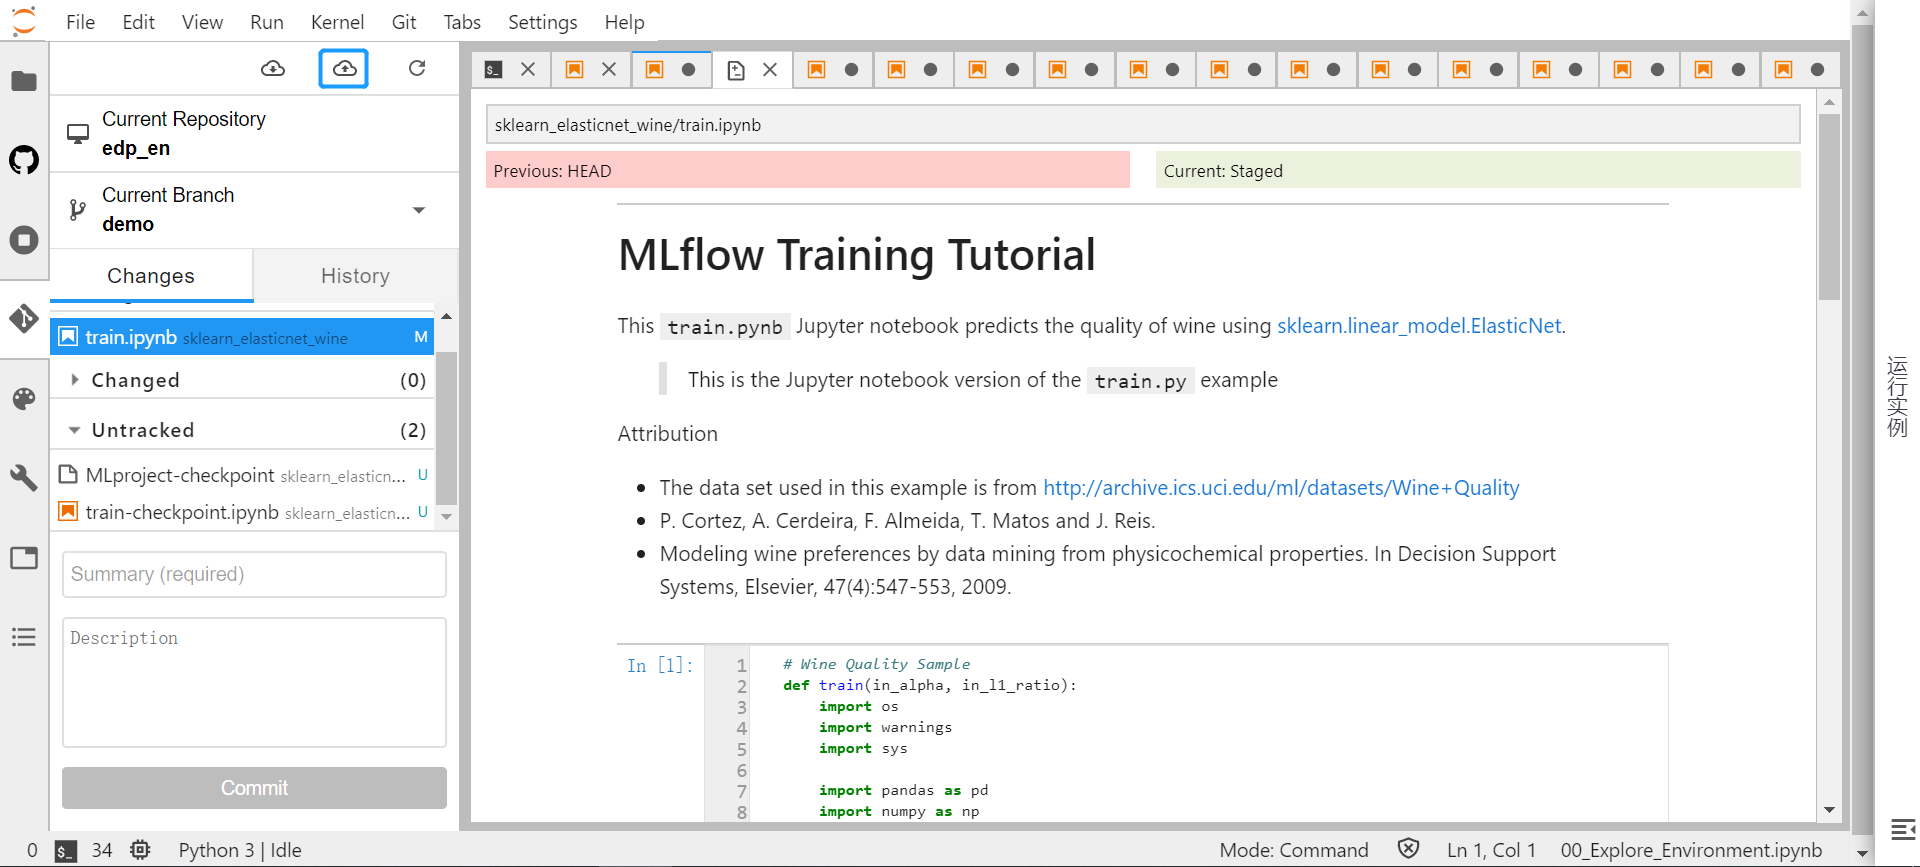Image resolution: width=1920 pixels, height=867 pixels.
Task: Click the file list scrollbar in Git panel
Action: point(446,428)
